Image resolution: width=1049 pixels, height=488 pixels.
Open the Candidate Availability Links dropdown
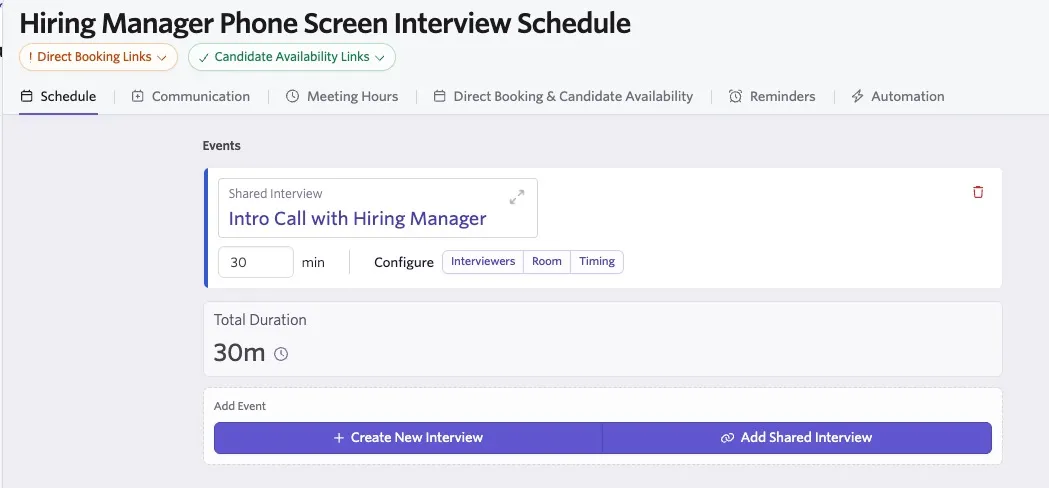pos(292,57)
